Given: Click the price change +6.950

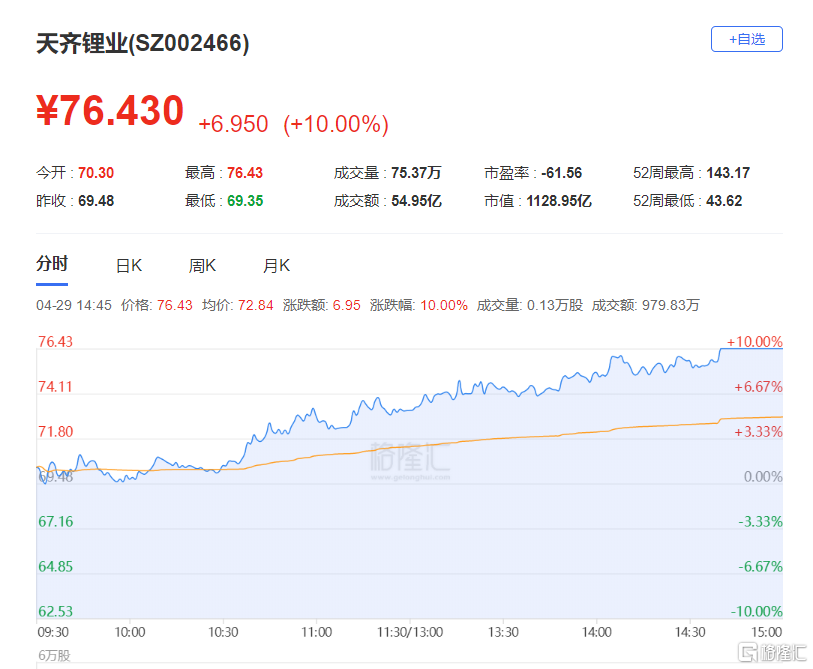Looking at the screenshot, I should click(x=233, y=124).
